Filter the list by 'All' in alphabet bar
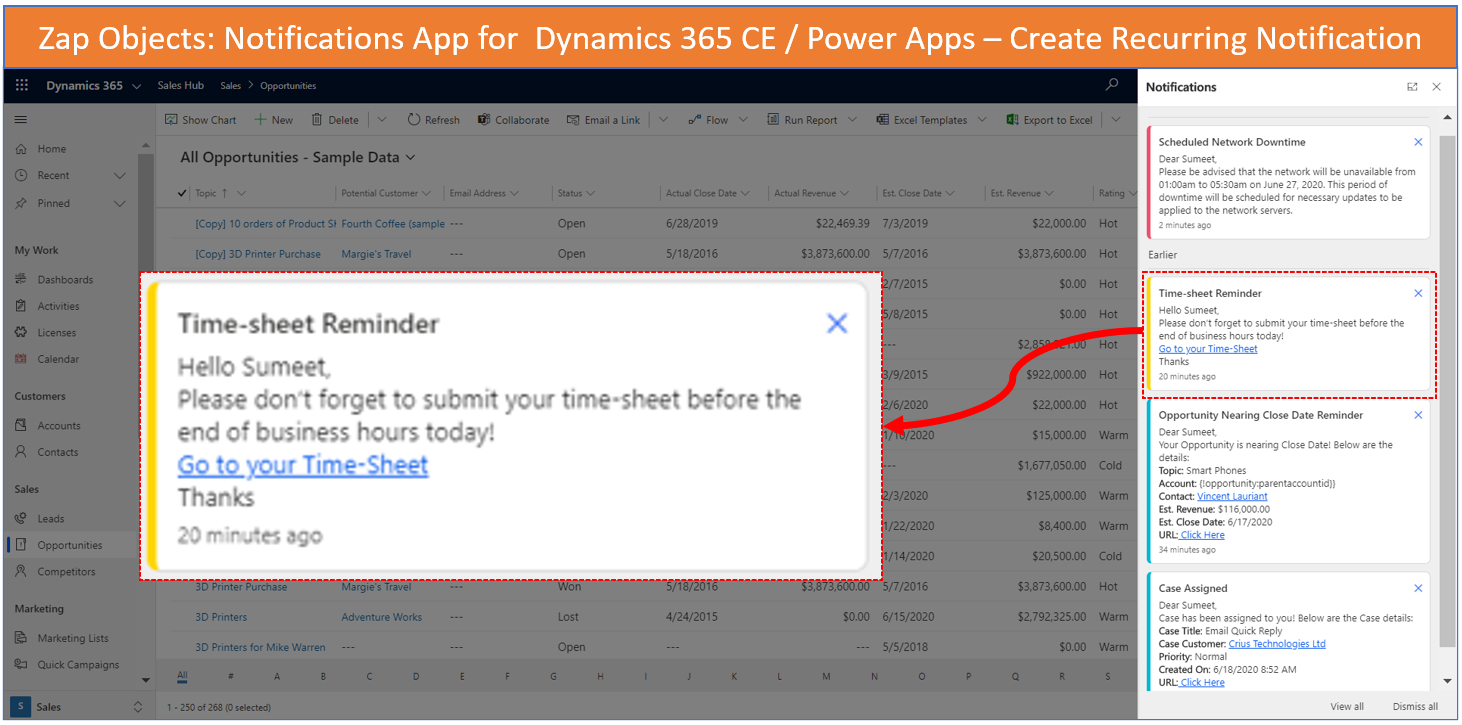Image resolution: width=1462 pixels, height=725 pixels. [x=182, y=677]
